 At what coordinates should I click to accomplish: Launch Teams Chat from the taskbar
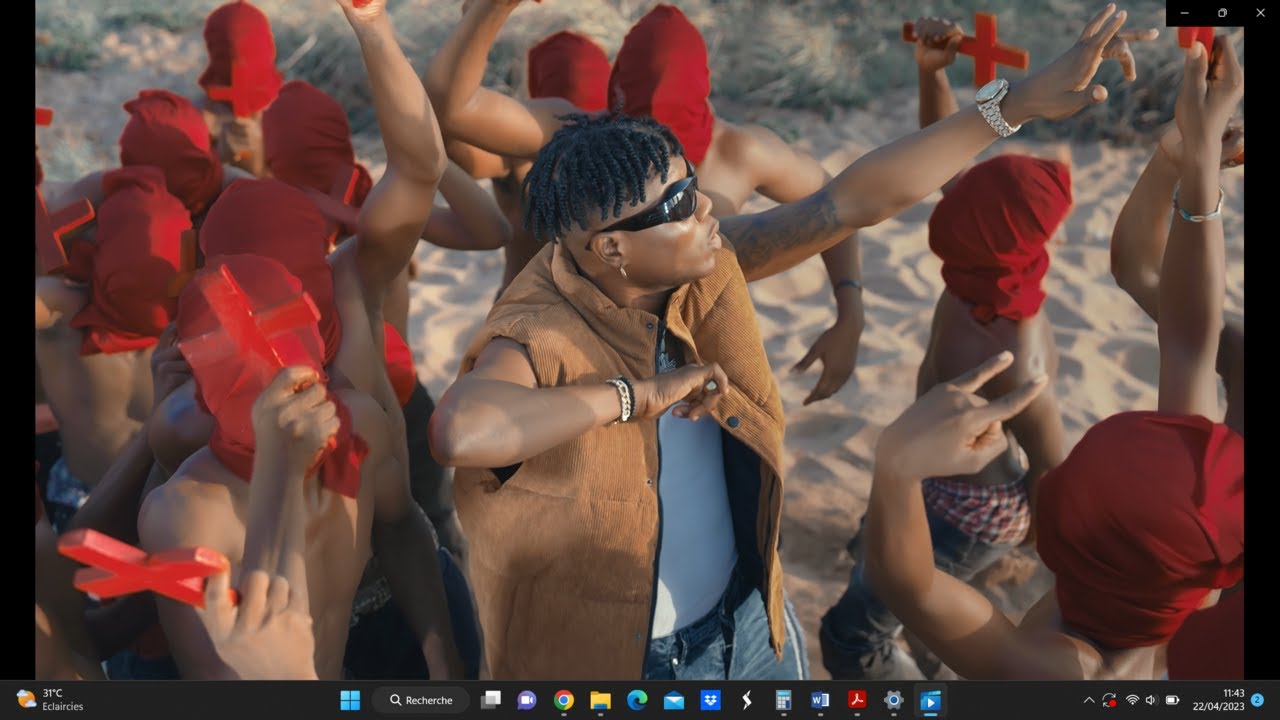click(527, 700)
